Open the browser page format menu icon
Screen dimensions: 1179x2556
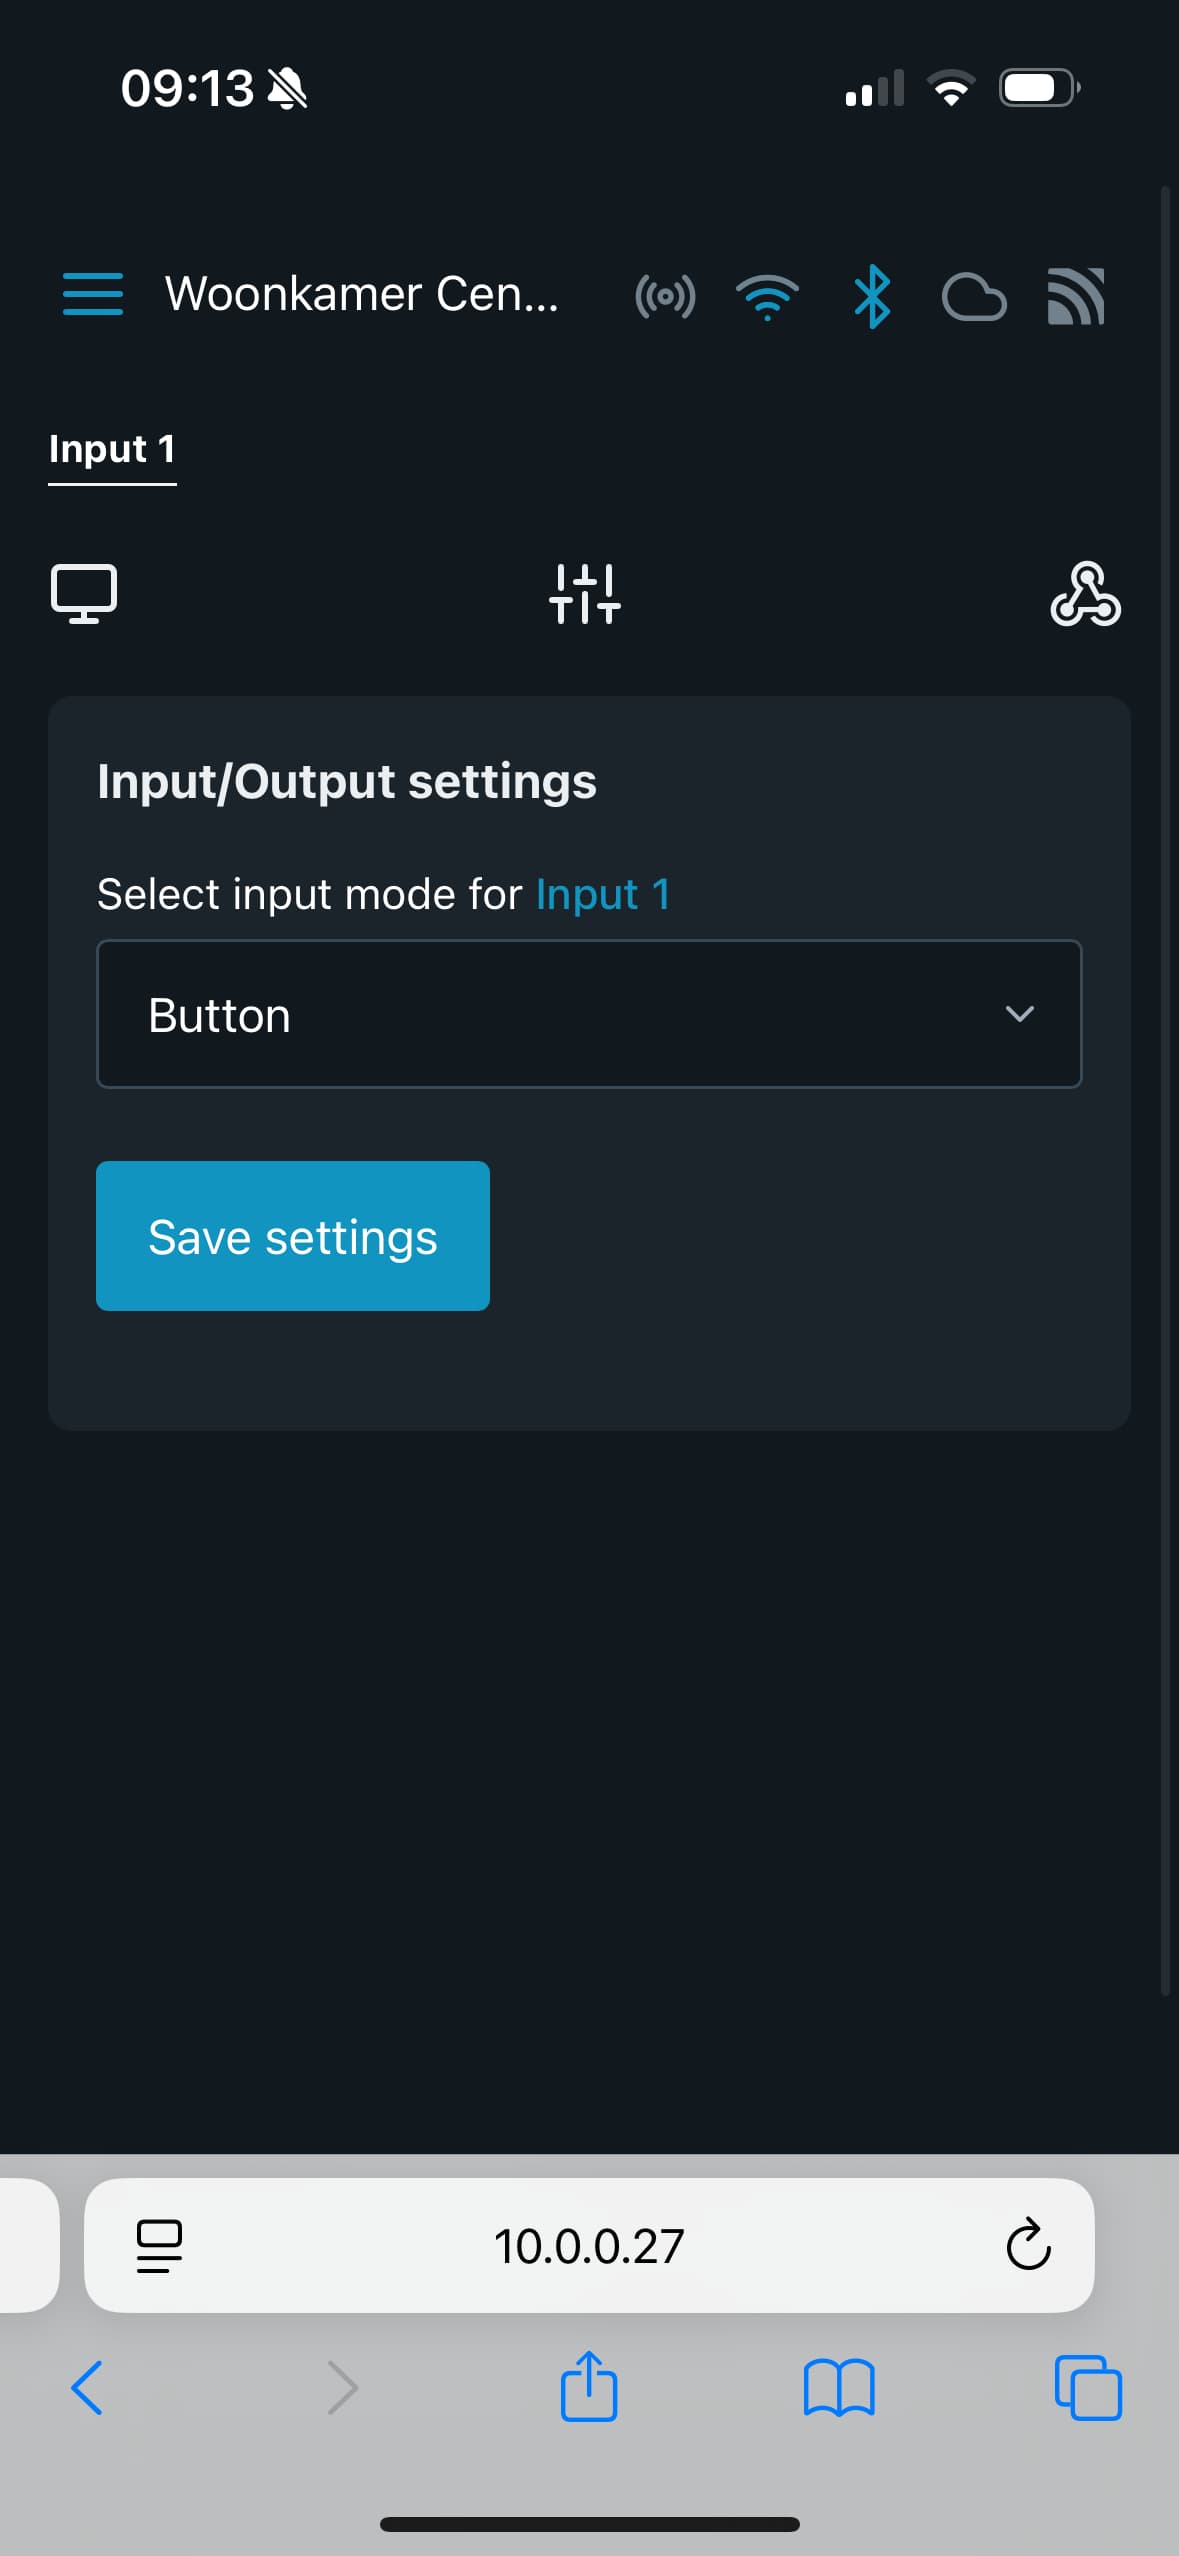point(159,2246)
